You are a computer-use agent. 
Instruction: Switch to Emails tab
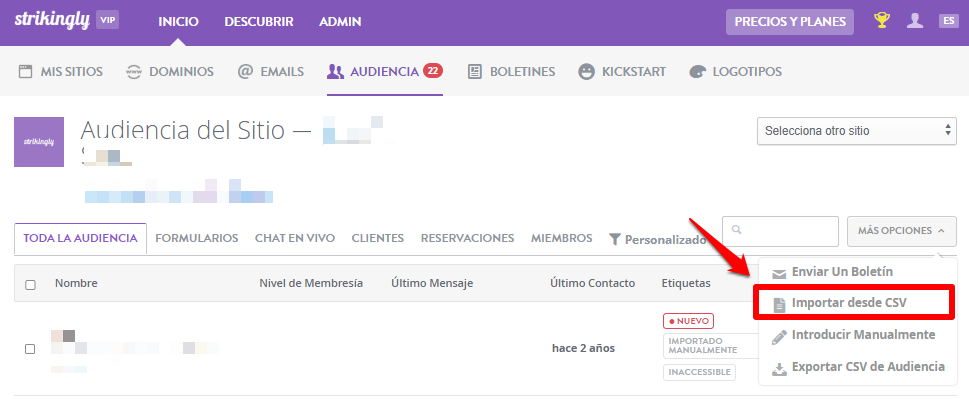coord(271,72)
